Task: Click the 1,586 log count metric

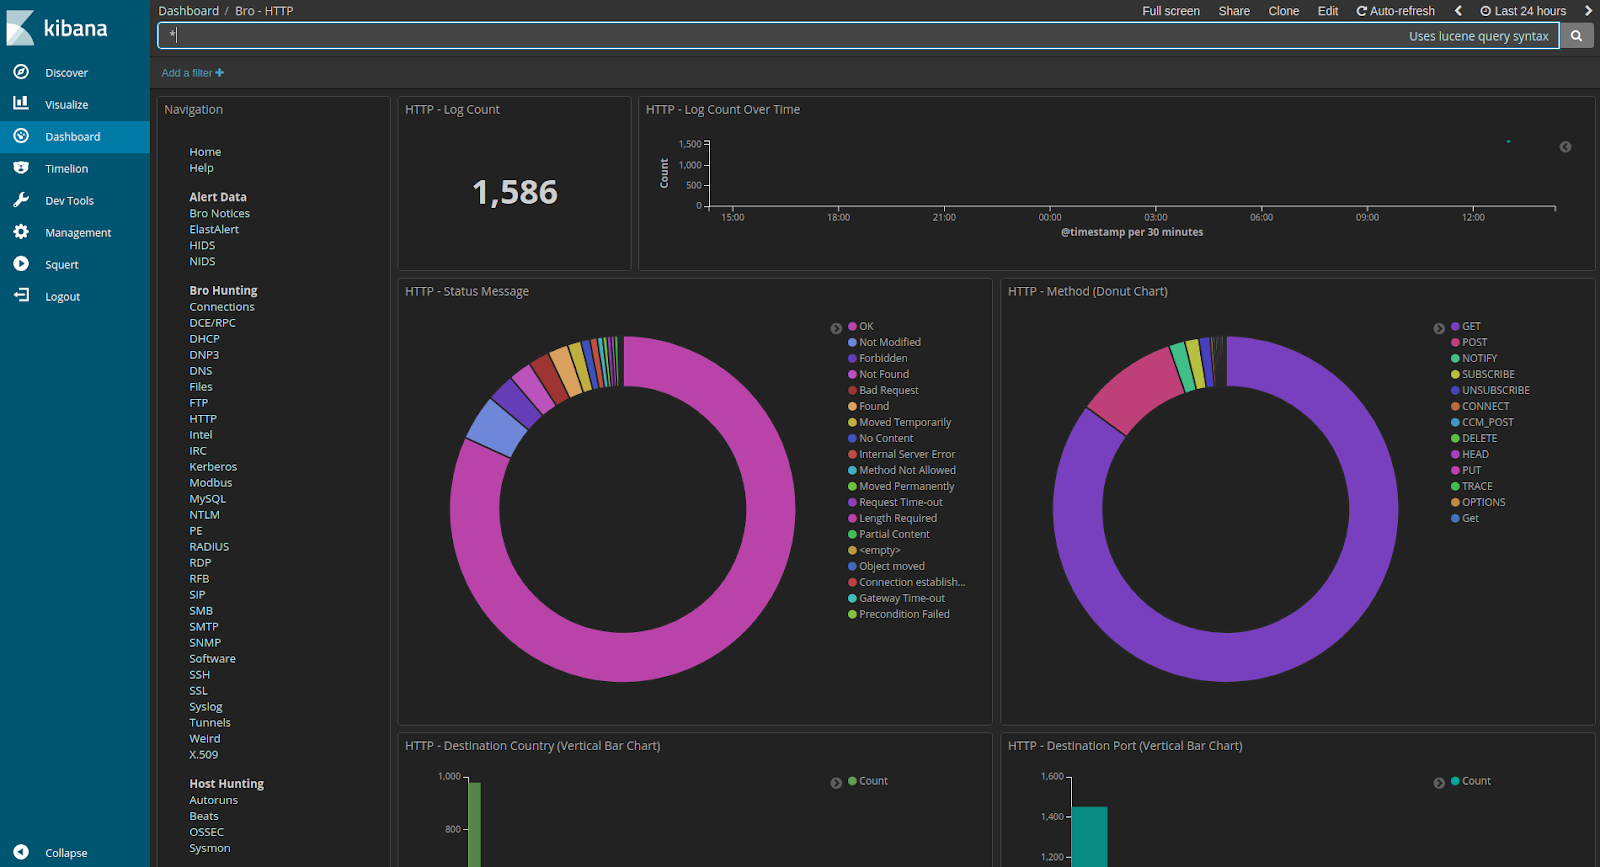Action: point(514,192)
